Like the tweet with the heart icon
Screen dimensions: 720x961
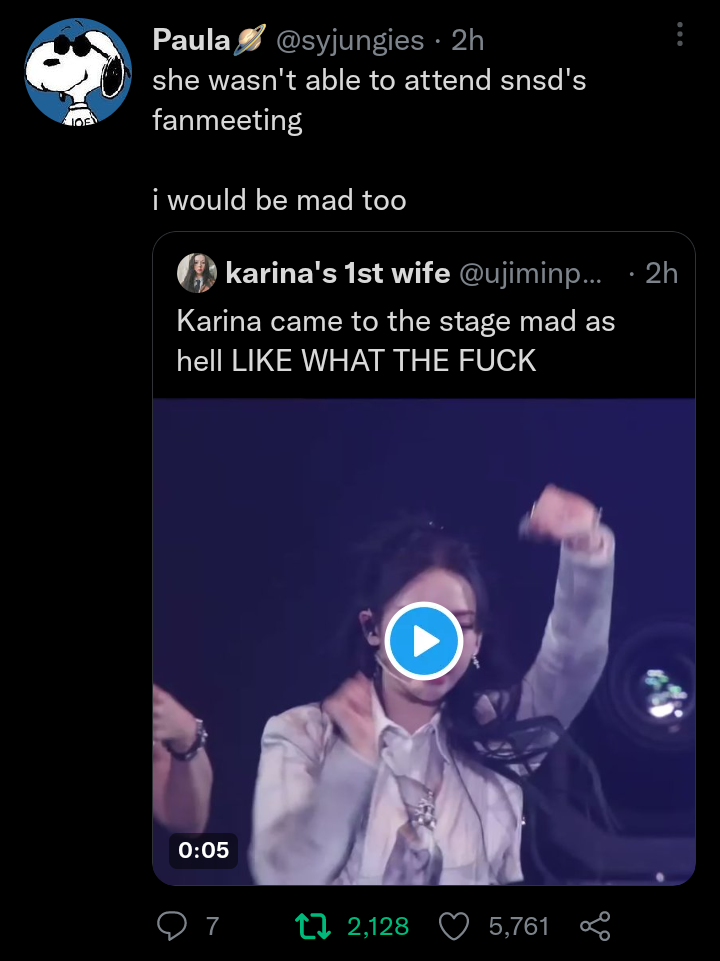click(x=455, y=926)
